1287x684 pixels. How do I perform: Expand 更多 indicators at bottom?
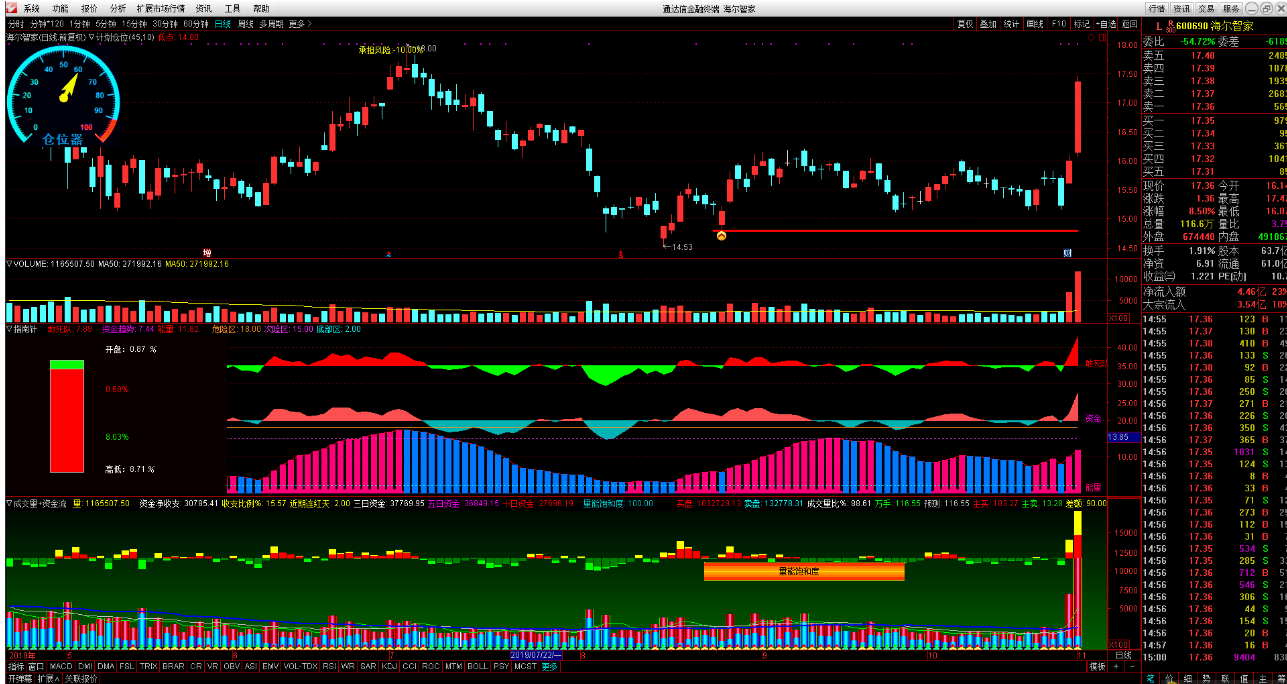pyautogui.click(x=550, y=665)
